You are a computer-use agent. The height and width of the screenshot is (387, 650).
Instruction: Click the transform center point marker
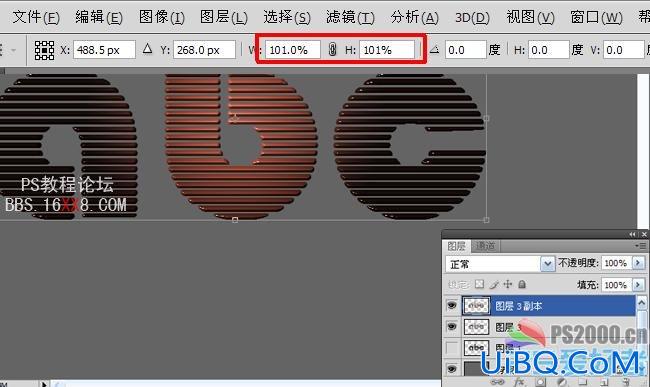click(235, 119)
